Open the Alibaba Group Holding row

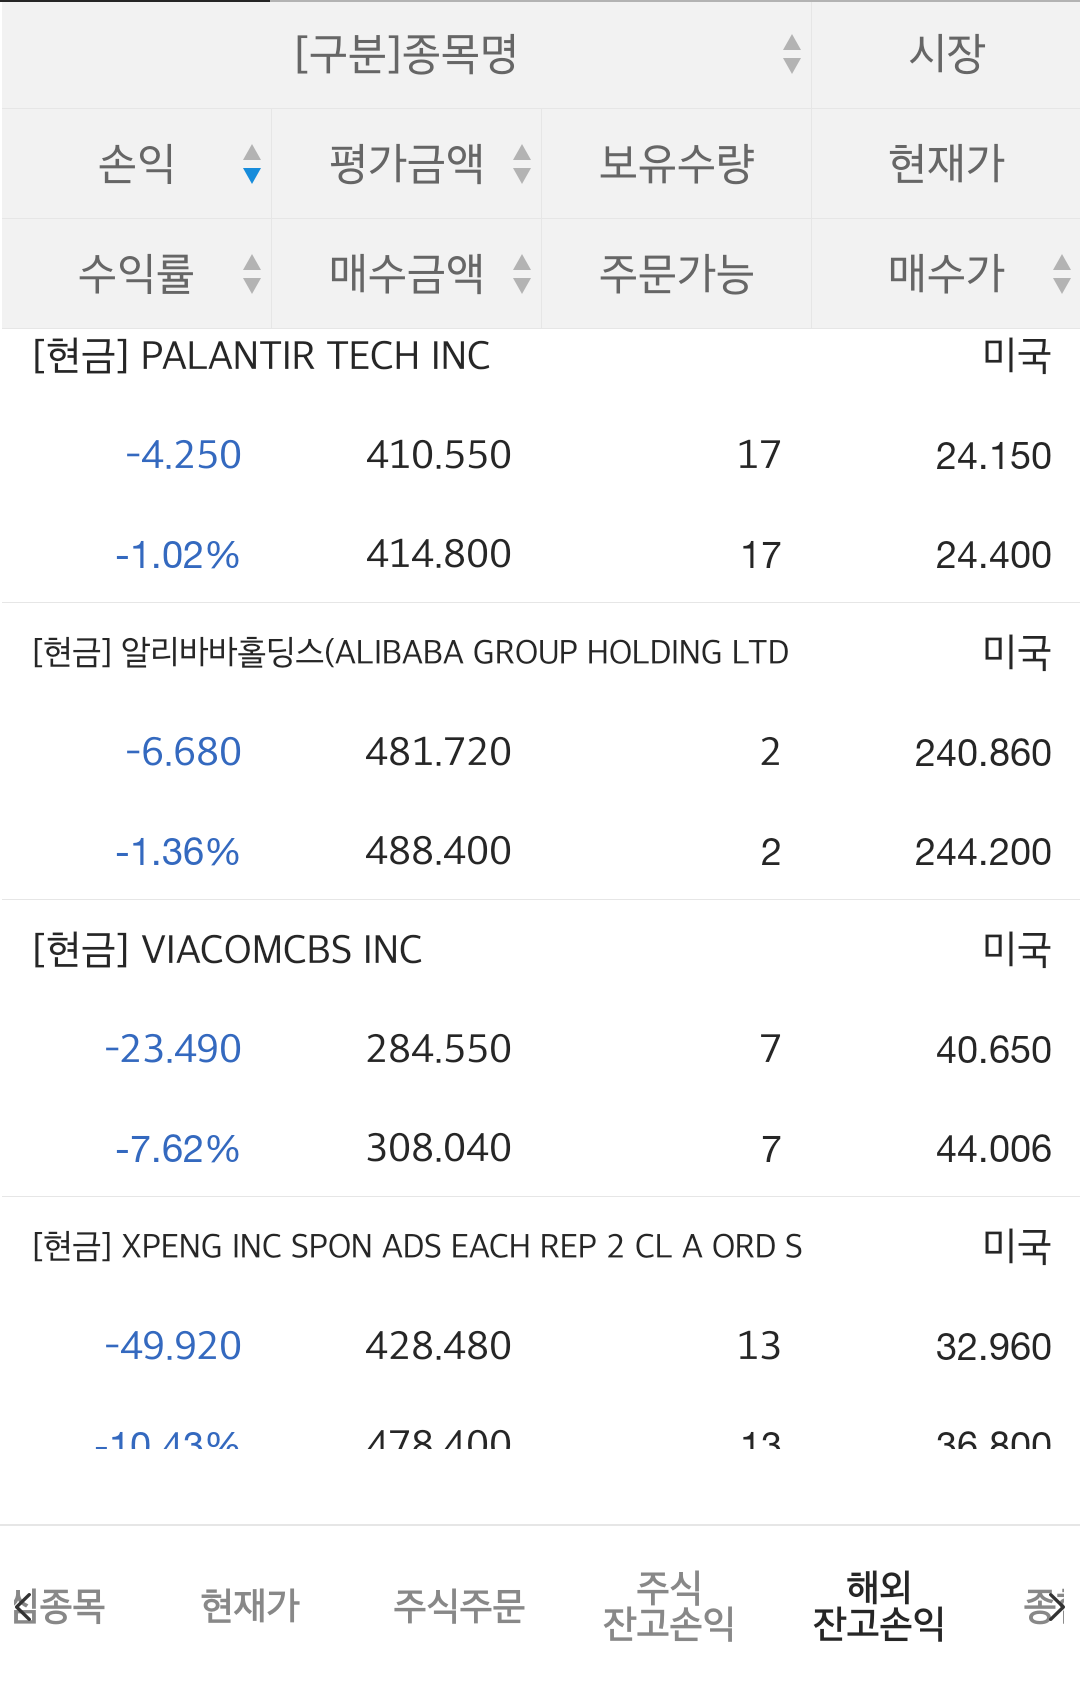[x=410, y=653]
